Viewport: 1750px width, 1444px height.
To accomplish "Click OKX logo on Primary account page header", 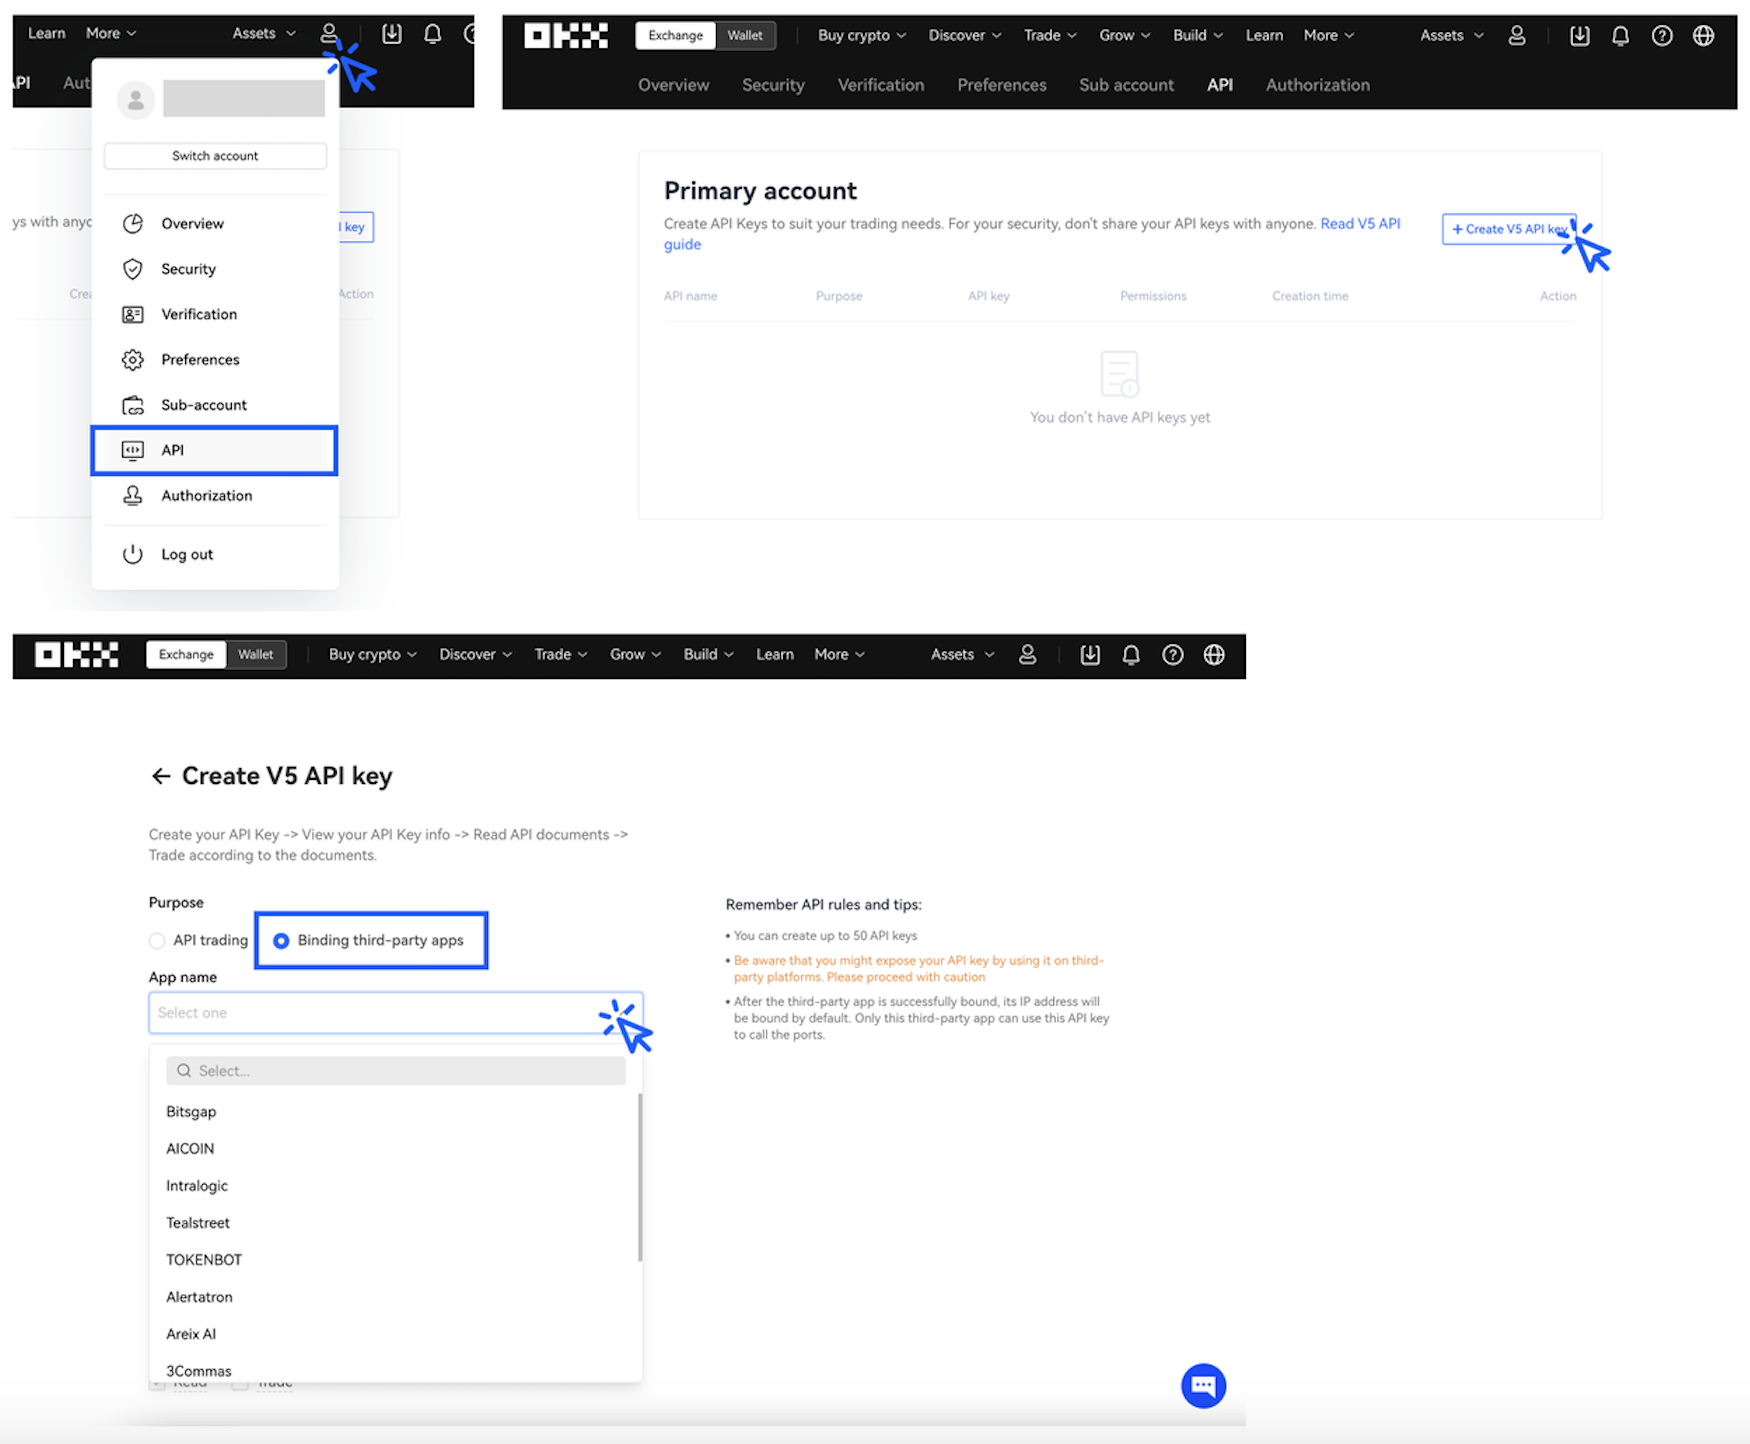I will 566,36.
